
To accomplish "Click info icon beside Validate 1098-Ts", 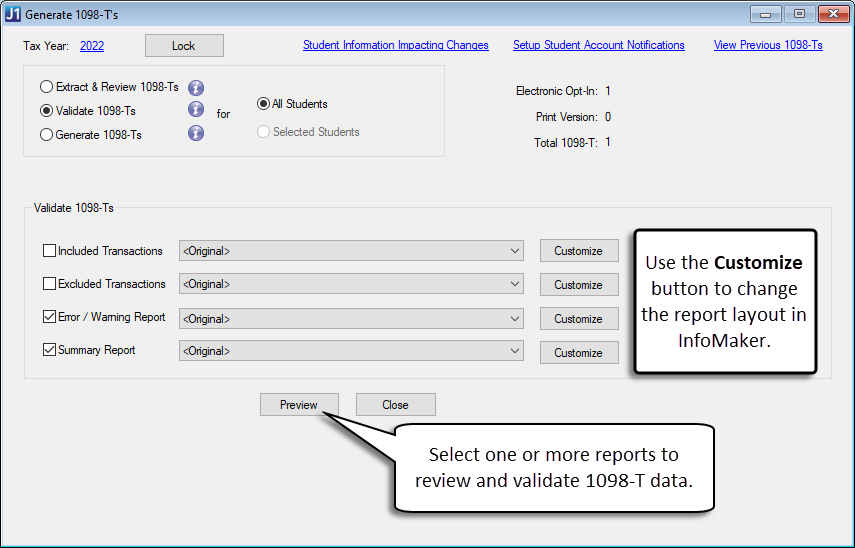I will (x=196, y=110).
